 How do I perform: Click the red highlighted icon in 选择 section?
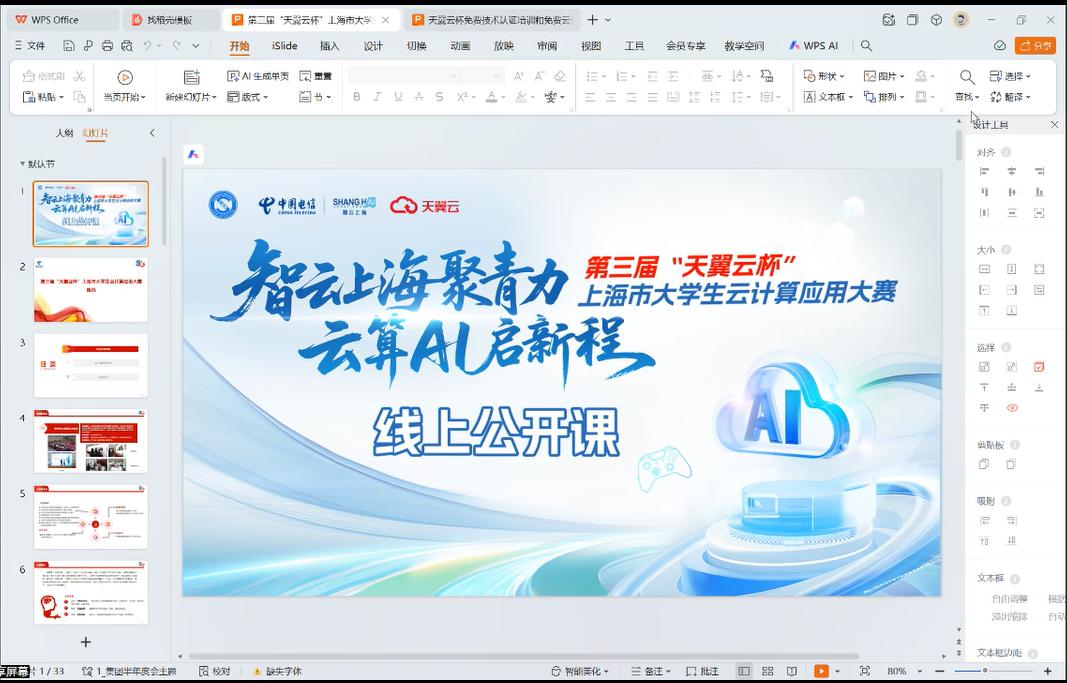click(x=1039, y=367)
